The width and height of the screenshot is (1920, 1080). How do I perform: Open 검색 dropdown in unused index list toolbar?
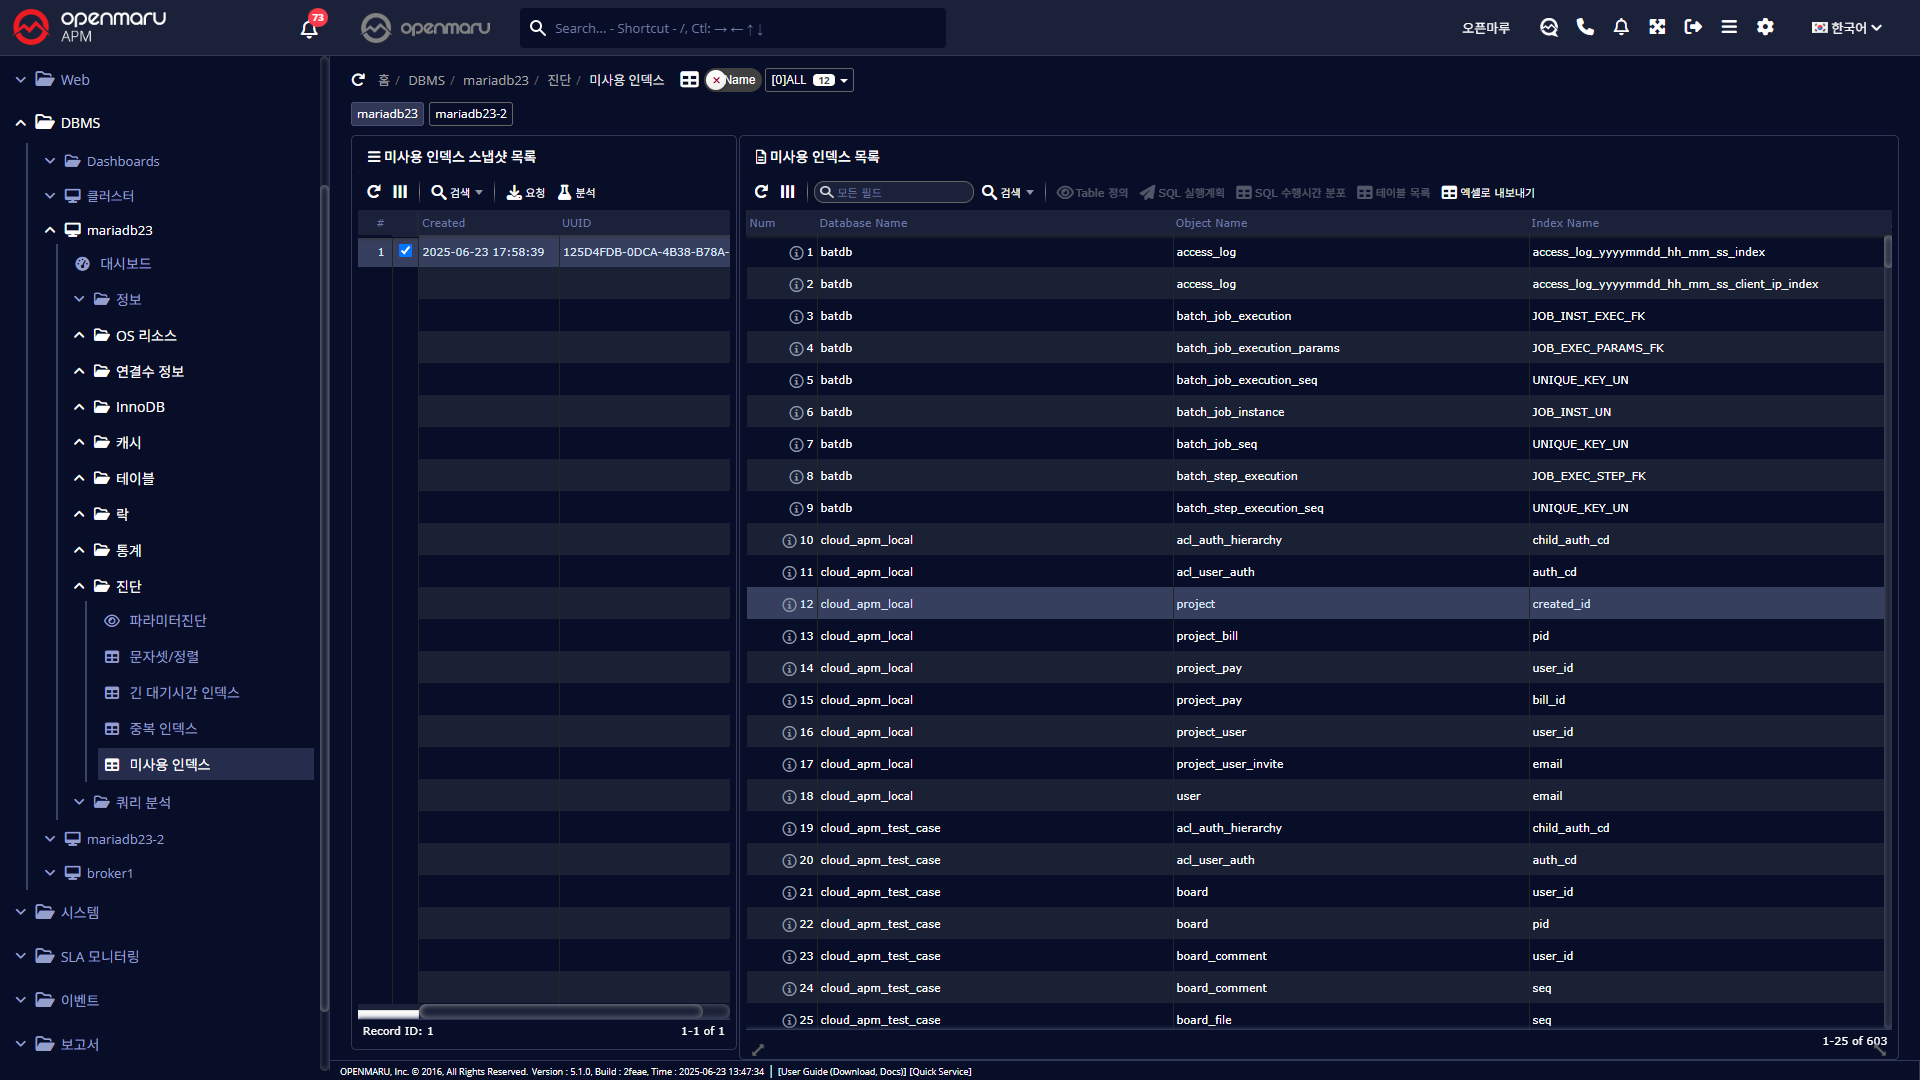1008,192
